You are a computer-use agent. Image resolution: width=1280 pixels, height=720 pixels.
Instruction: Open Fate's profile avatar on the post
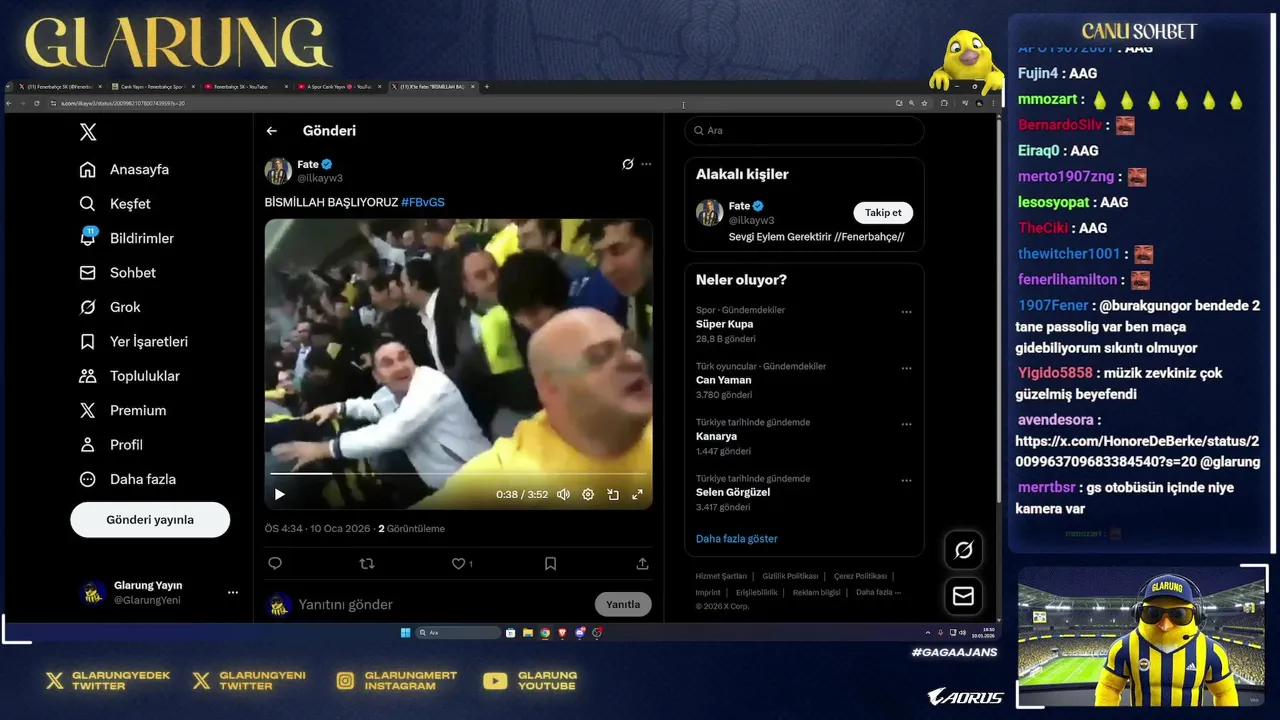coord(278,171)
